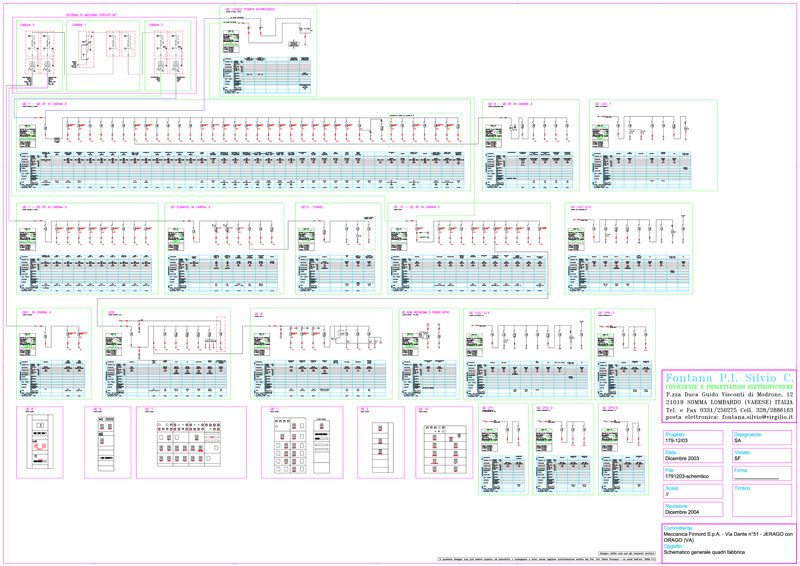Select the designer initials 'SA'
Image resolution: width=800 pixels, height=566 pixels.
pos(737,440)
